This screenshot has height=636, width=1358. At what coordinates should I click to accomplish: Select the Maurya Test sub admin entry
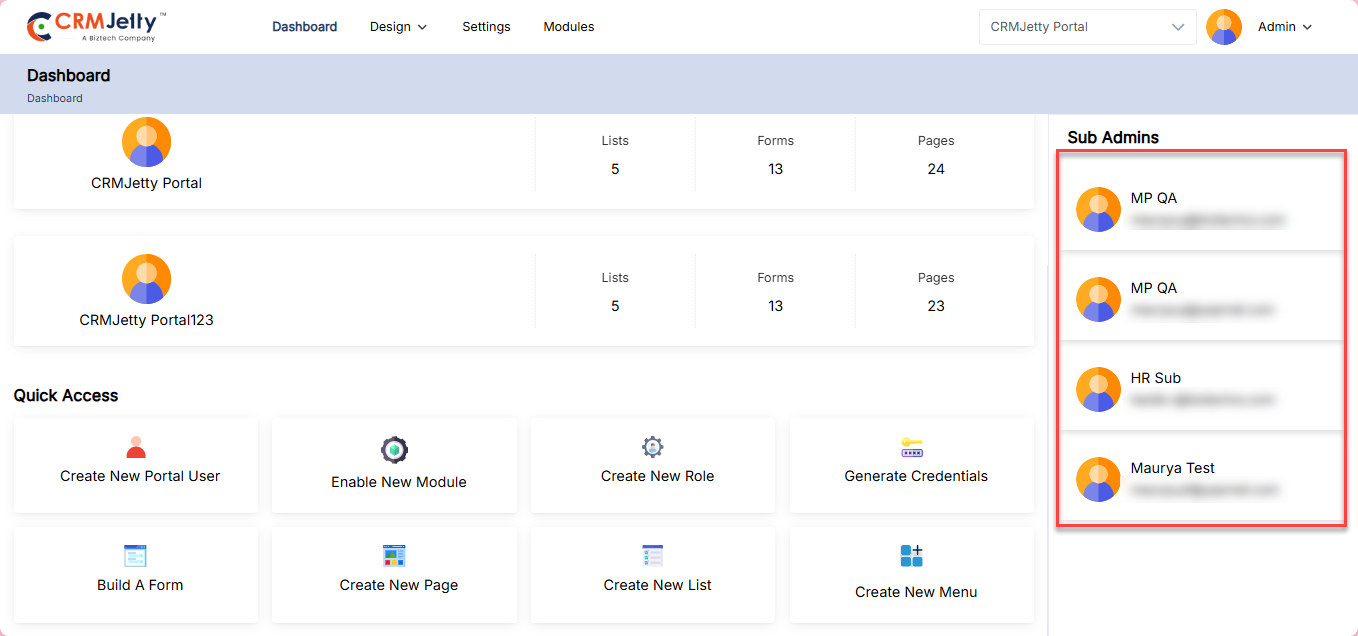click(1201, 478)
